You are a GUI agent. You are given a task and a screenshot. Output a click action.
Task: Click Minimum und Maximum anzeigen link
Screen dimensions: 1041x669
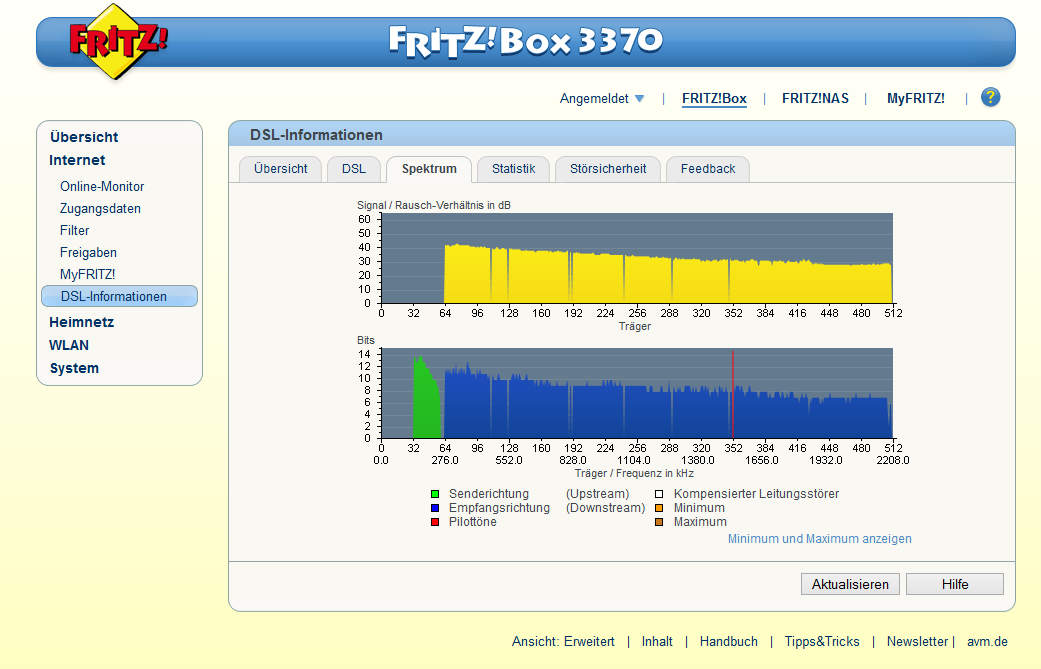pos(819,539)
